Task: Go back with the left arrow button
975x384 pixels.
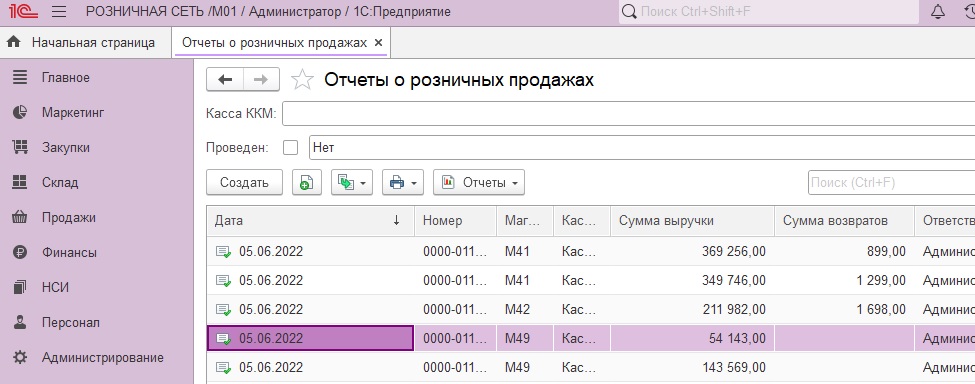Action: [224, 80]
